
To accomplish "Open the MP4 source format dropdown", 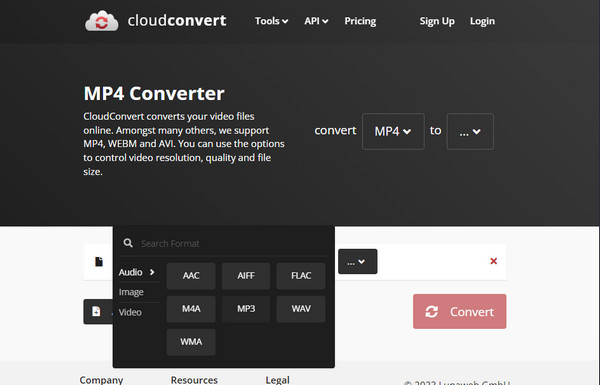I will tap(393, 131).
